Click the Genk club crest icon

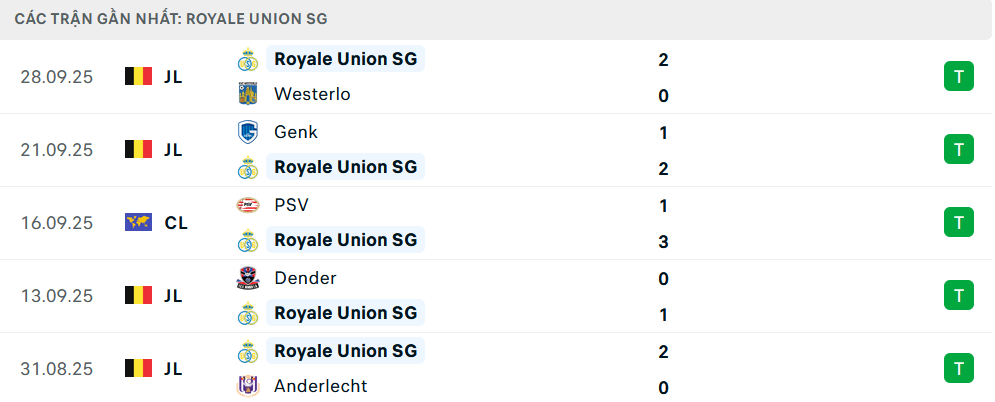(x=246, y=132)
